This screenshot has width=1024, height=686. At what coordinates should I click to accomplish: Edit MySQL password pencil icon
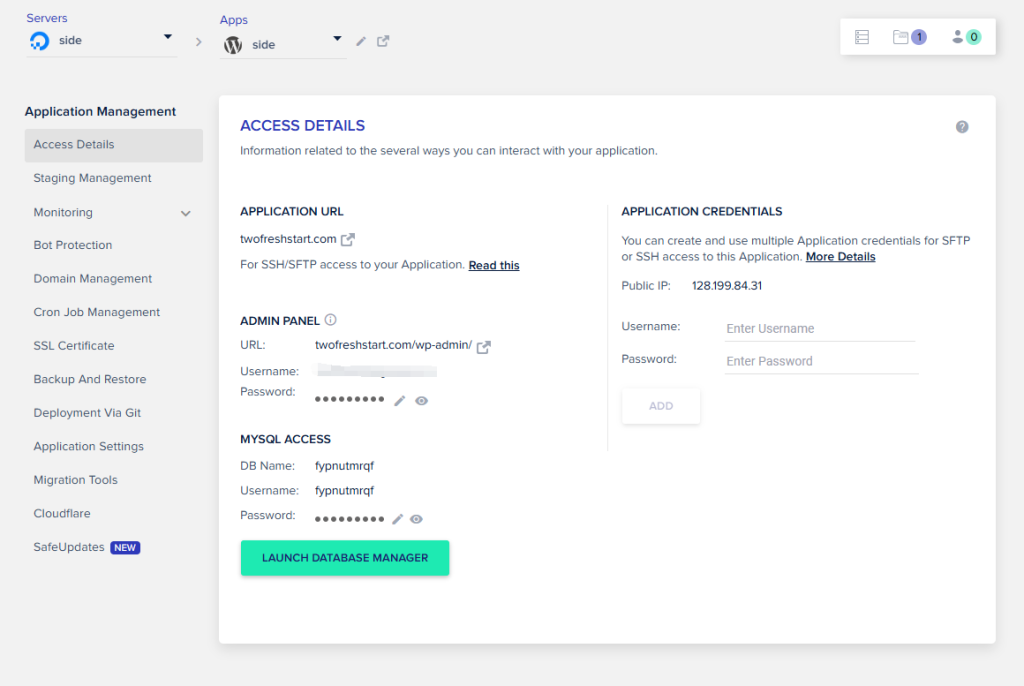[x=397, y=519]
